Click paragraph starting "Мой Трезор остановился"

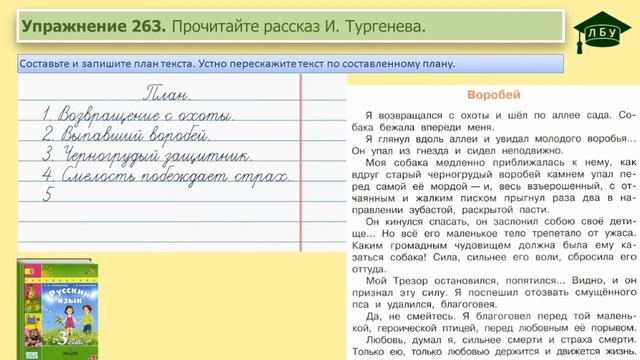point(494,293)
